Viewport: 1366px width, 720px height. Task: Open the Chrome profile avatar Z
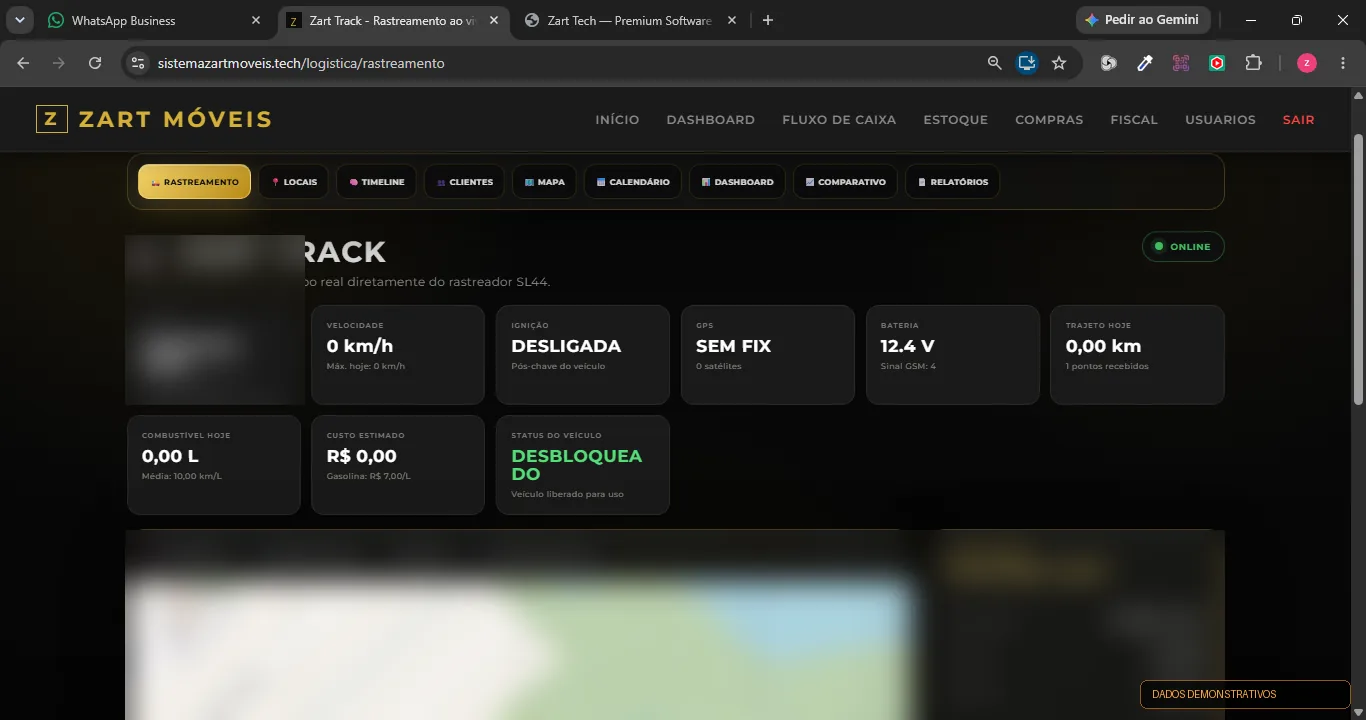(1307, 63)
